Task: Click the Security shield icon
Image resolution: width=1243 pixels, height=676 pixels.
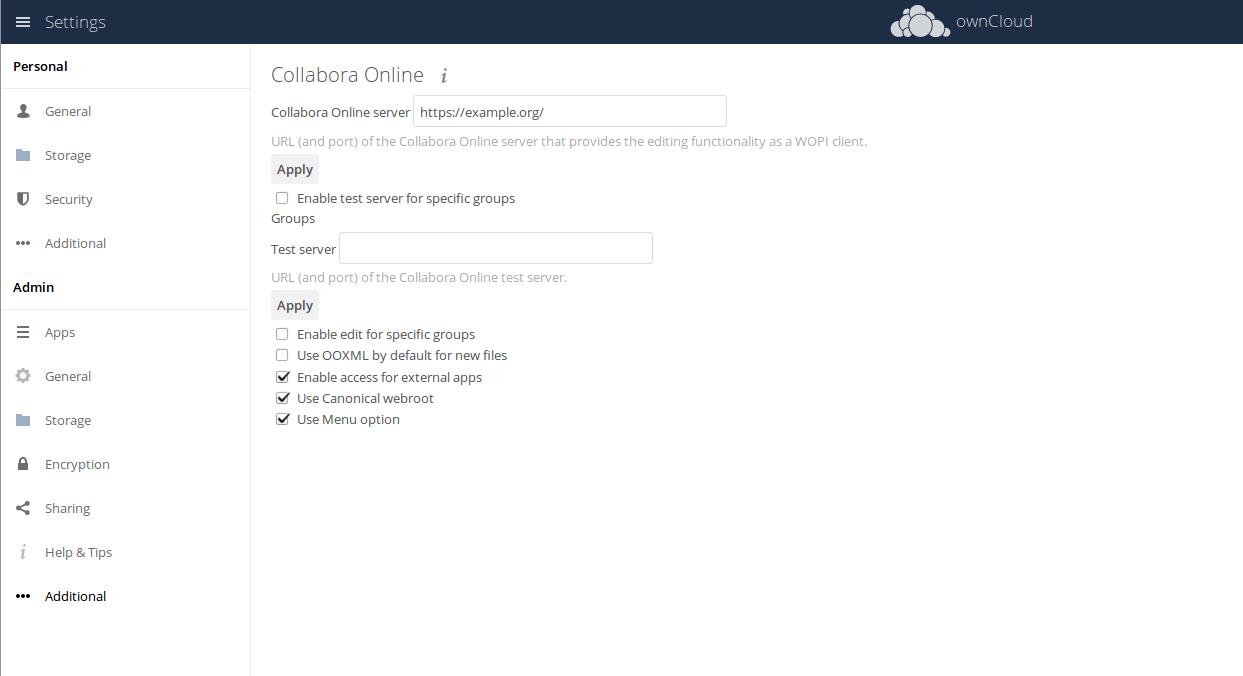Action: (x=23, y=199)
